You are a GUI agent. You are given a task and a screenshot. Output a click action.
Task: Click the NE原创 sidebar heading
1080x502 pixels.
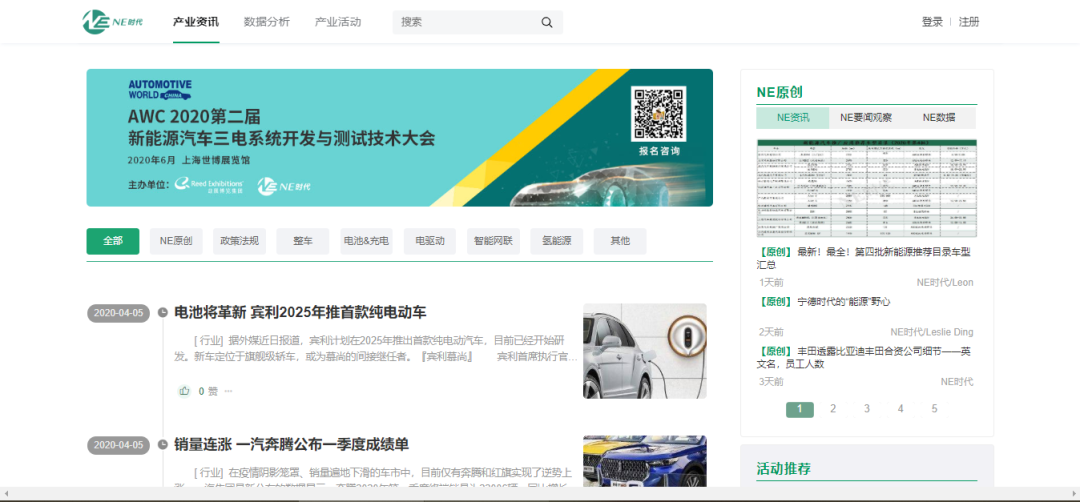click(x=780, y=92)
